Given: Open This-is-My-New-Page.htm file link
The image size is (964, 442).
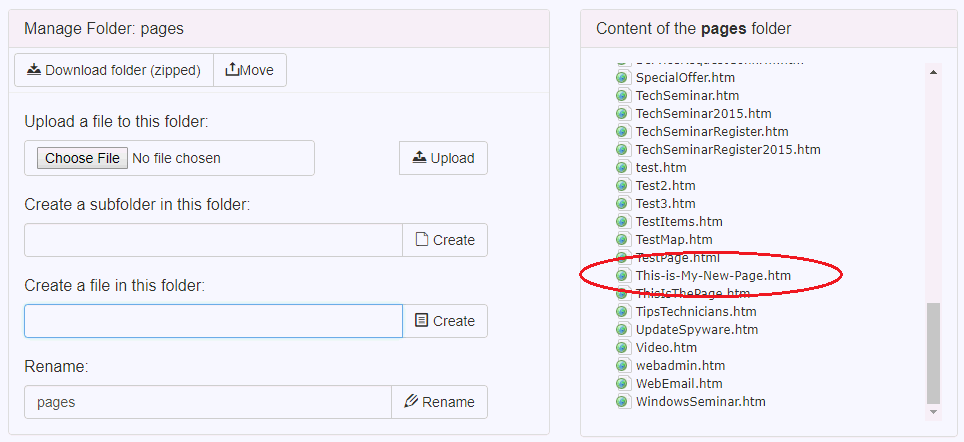Looking at the screenshot, I should pyautogui.click(x=713, y=275).
